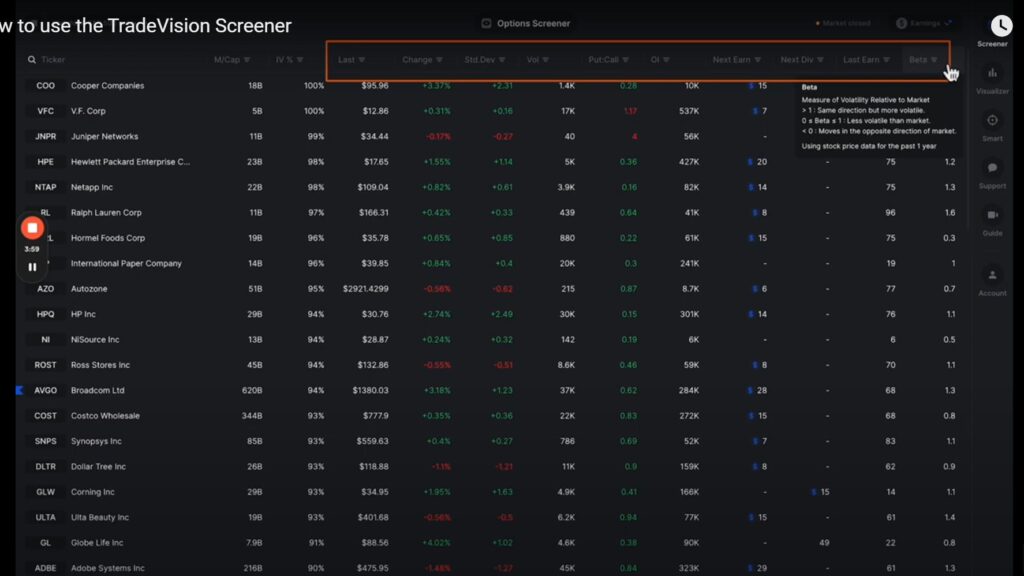Click the red stop recording button
This screenshot has height=576, width=1024.
pyautogui.click(x=32, y=228)
